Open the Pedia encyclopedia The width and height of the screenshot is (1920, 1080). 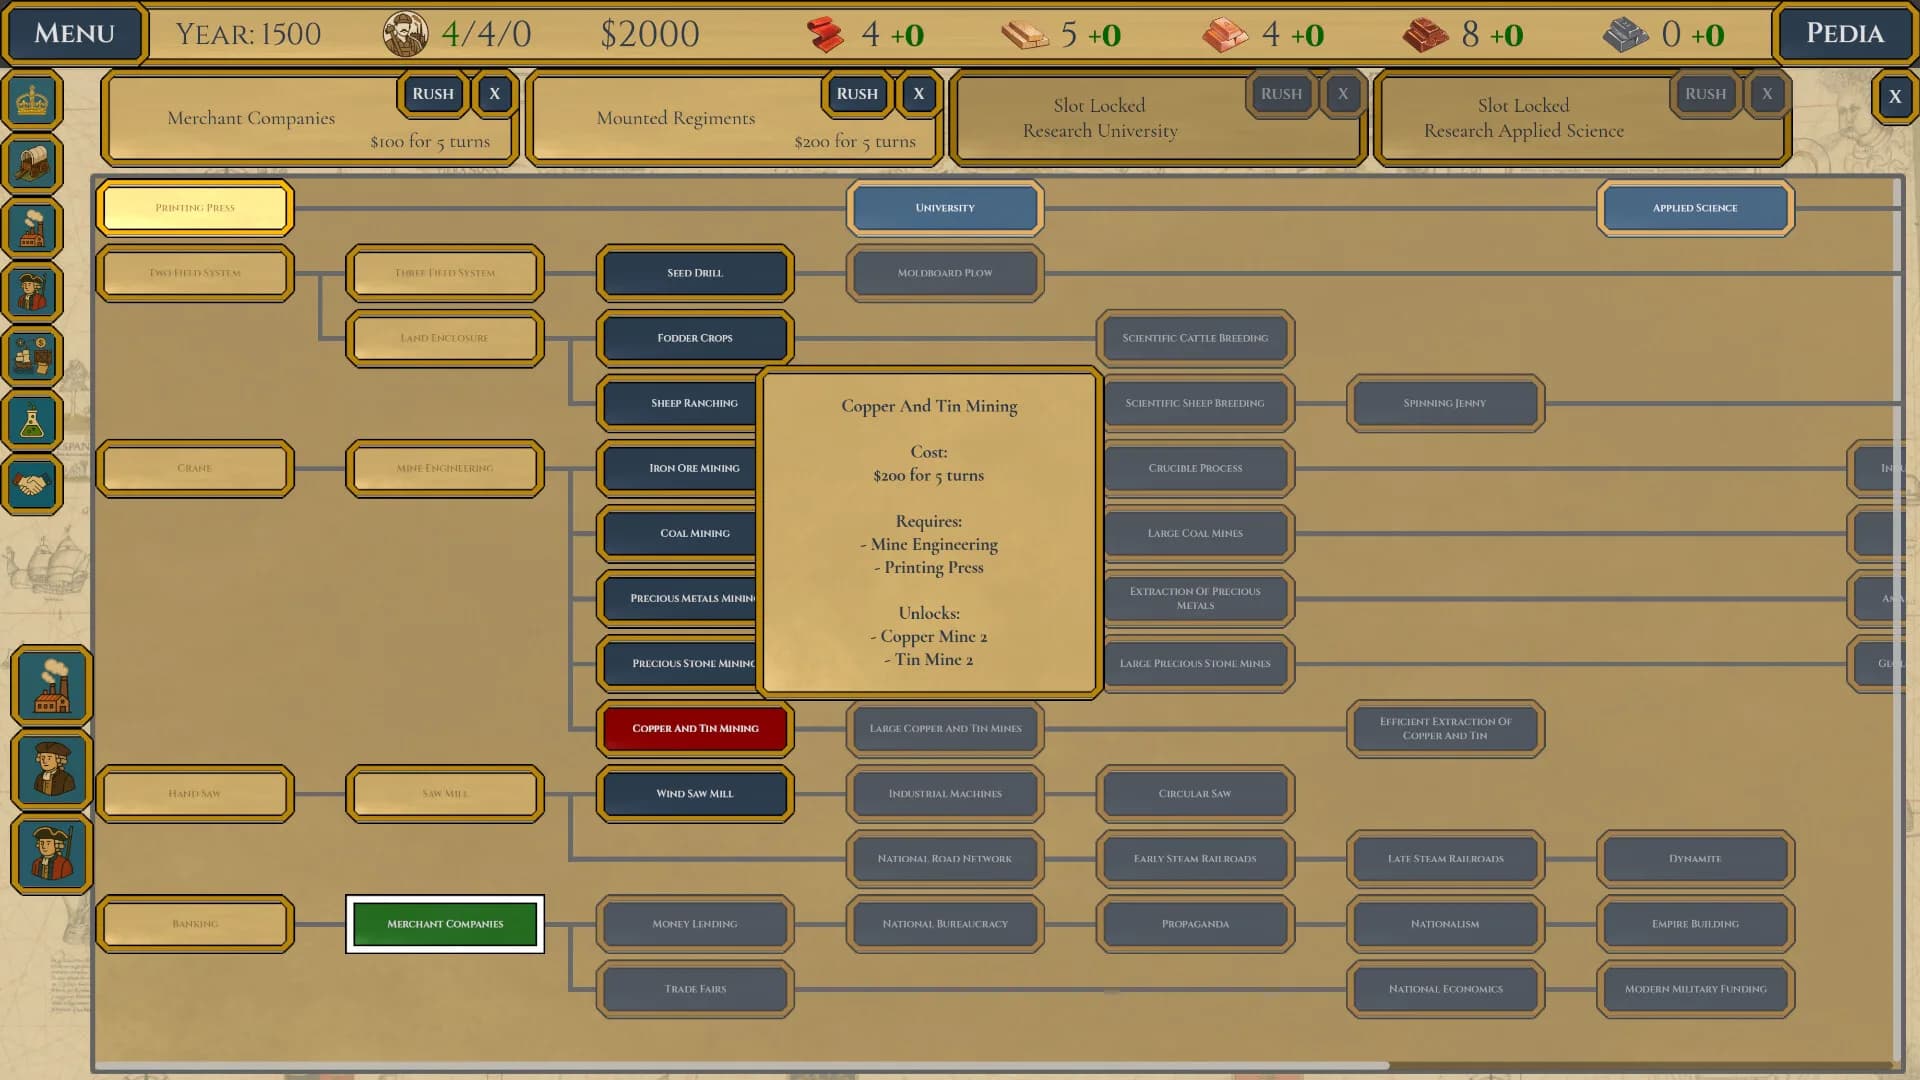pos(1845,34)
